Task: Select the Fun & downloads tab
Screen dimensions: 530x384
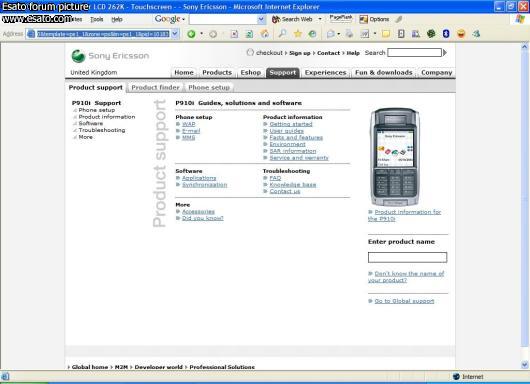Action: [384, 72]
